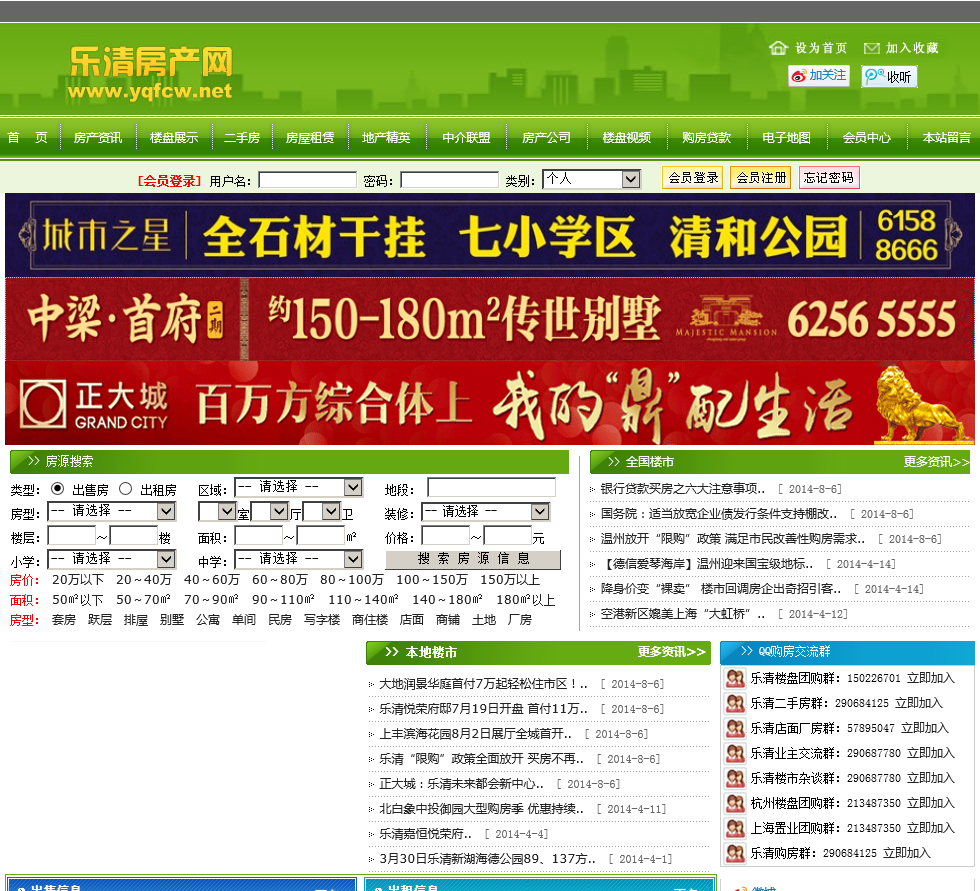Click the 搜索房源信息 button
This screenshot has width=980, height=891.
pyautogui.click(x=473, y=559)
